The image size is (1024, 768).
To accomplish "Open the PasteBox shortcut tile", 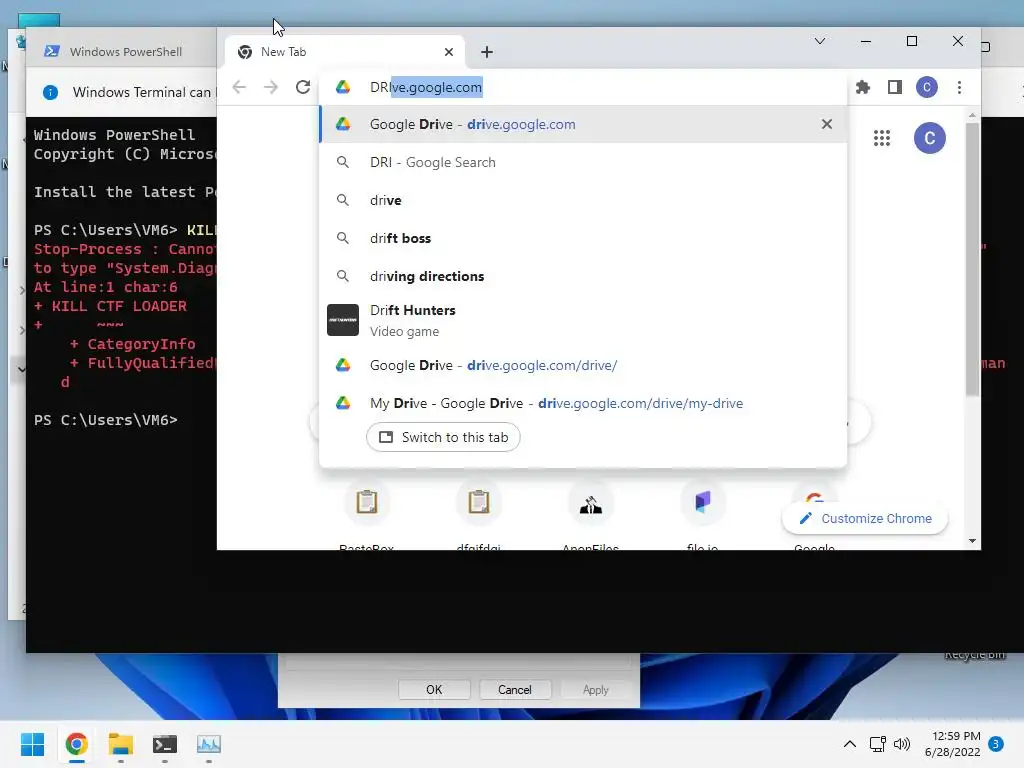I will pos(366,516).
